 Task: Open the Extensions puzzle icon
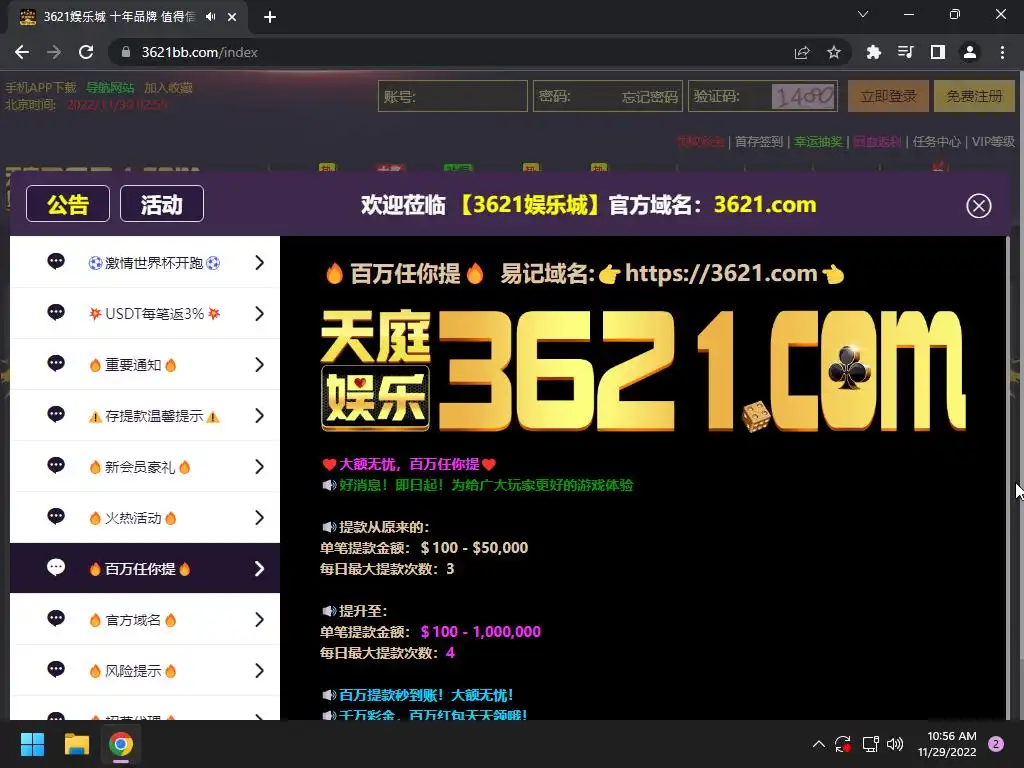click(x=874, y=52)
